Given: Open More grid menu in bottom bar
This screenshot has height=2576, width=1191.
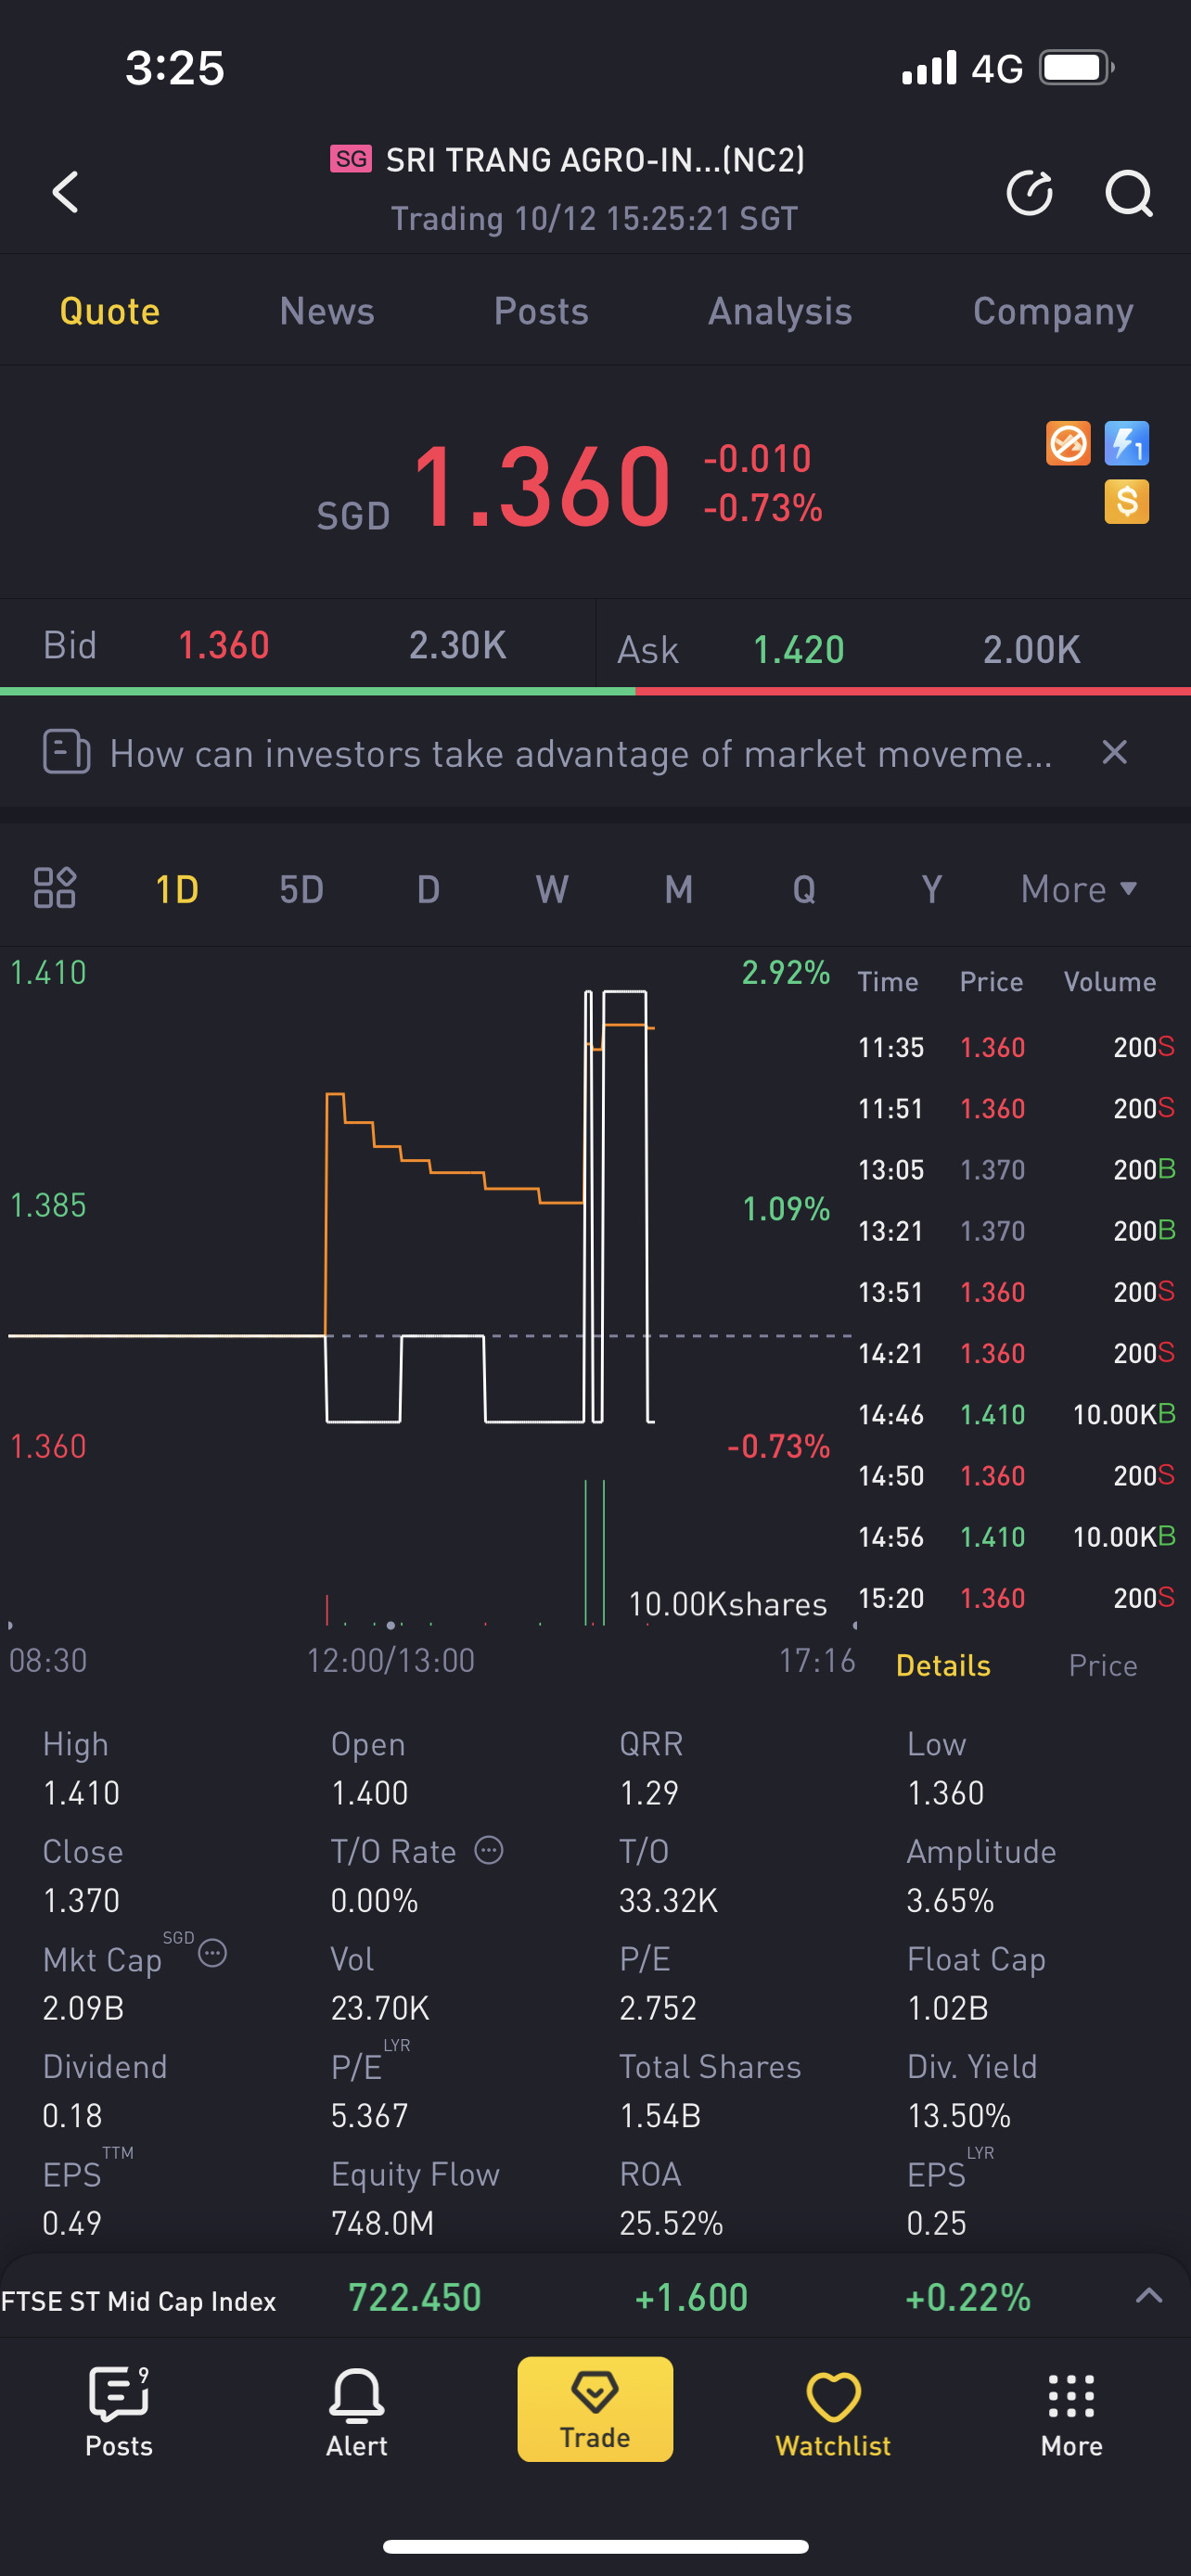Looking at the screenshot, I should [x=1071, y=2411].
